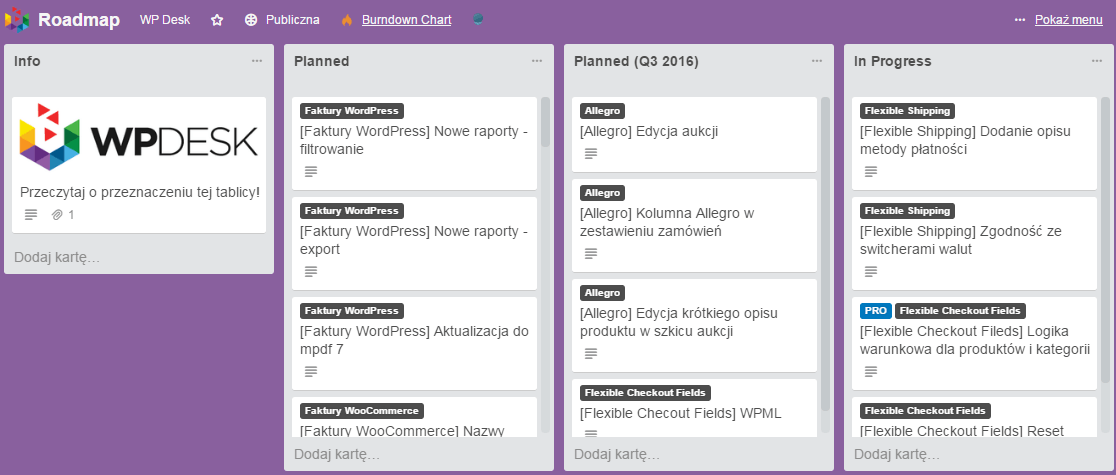Click description icon on Kolumna Allegro card
The image size is (1116, 475).
tap(591, 253)
